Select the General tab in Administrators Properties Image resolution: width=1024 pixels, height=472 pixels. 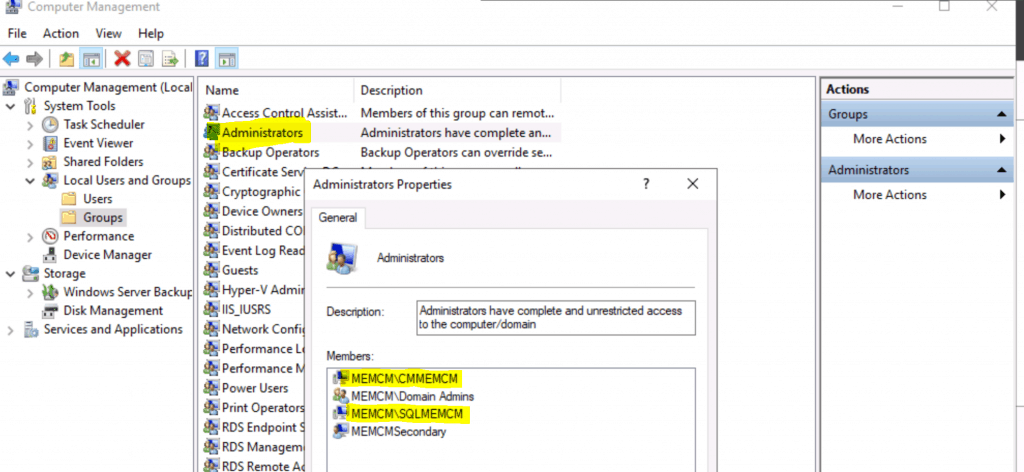click(x=338, y=218)
